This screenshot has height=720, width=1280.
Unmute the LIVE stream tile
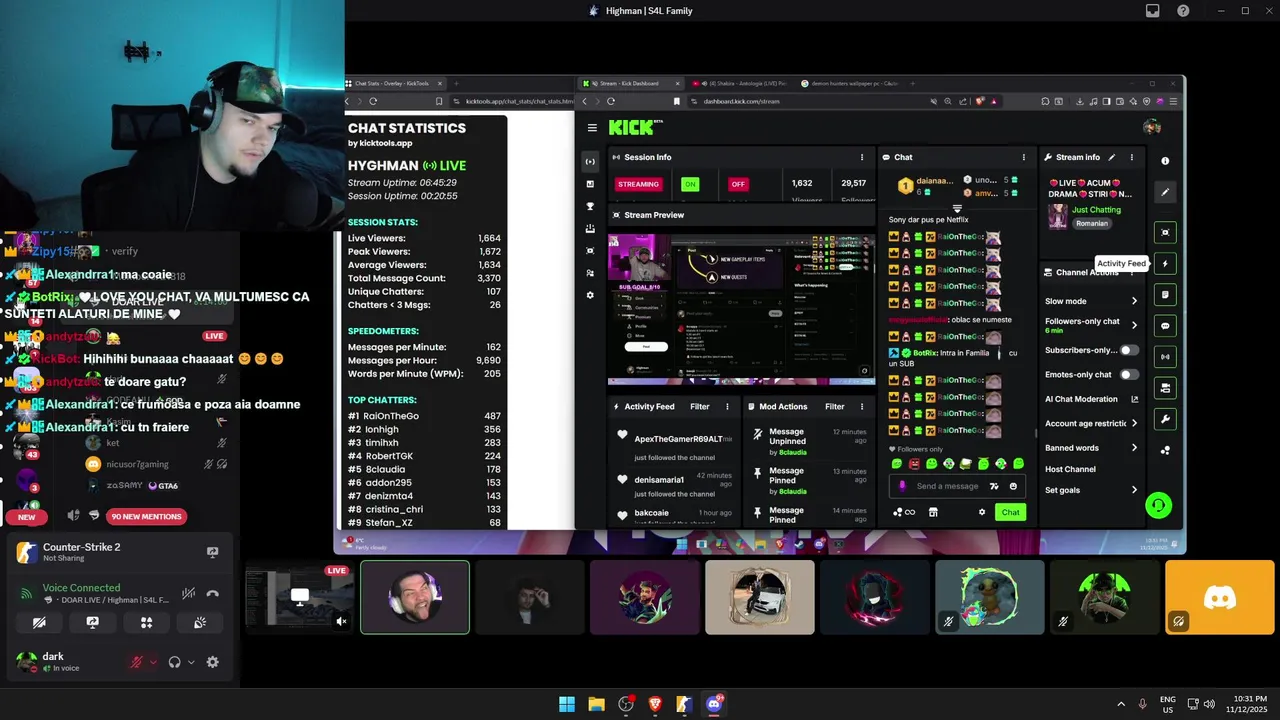341,621
